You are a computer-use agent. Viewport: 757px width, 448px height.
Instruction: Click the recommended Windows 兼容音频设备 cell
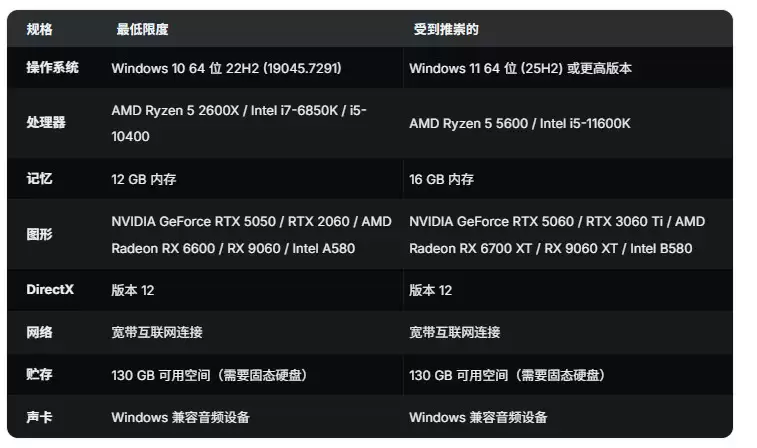[478, 417]
